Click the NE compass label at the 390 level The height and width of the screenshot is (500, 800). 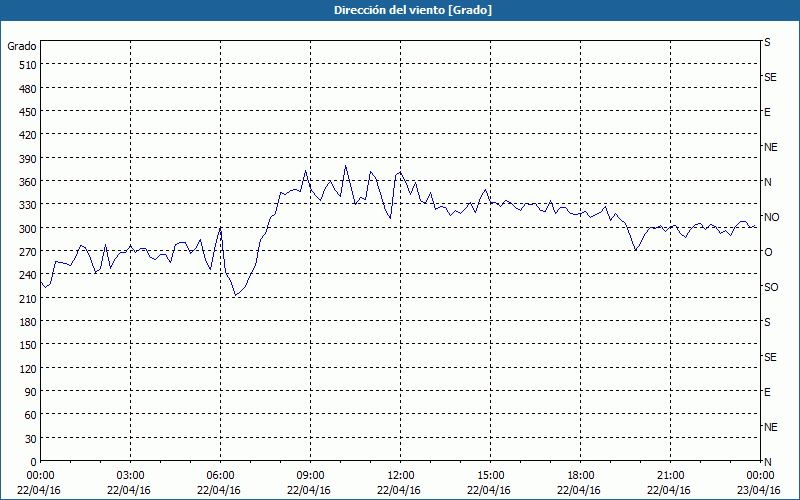point(770,147)
